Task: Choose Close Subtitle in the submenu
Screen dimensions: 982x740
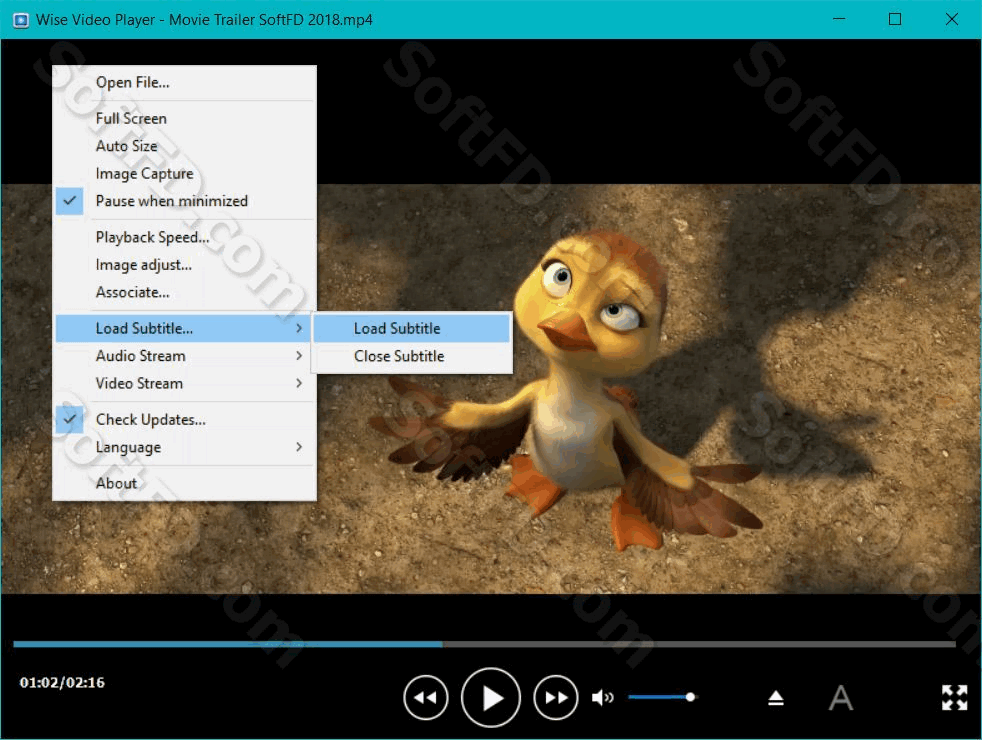Action: 412,356
